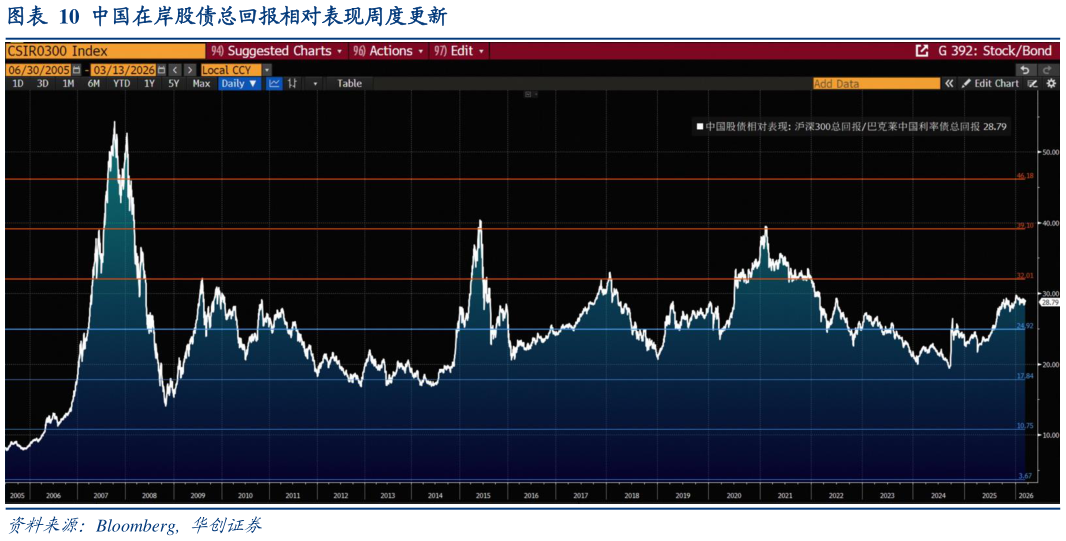Viewport: 1066px width, 541px height.
Task: Expand the chart type options arrow
Action: pyautogui.click(x=315, y=84)
